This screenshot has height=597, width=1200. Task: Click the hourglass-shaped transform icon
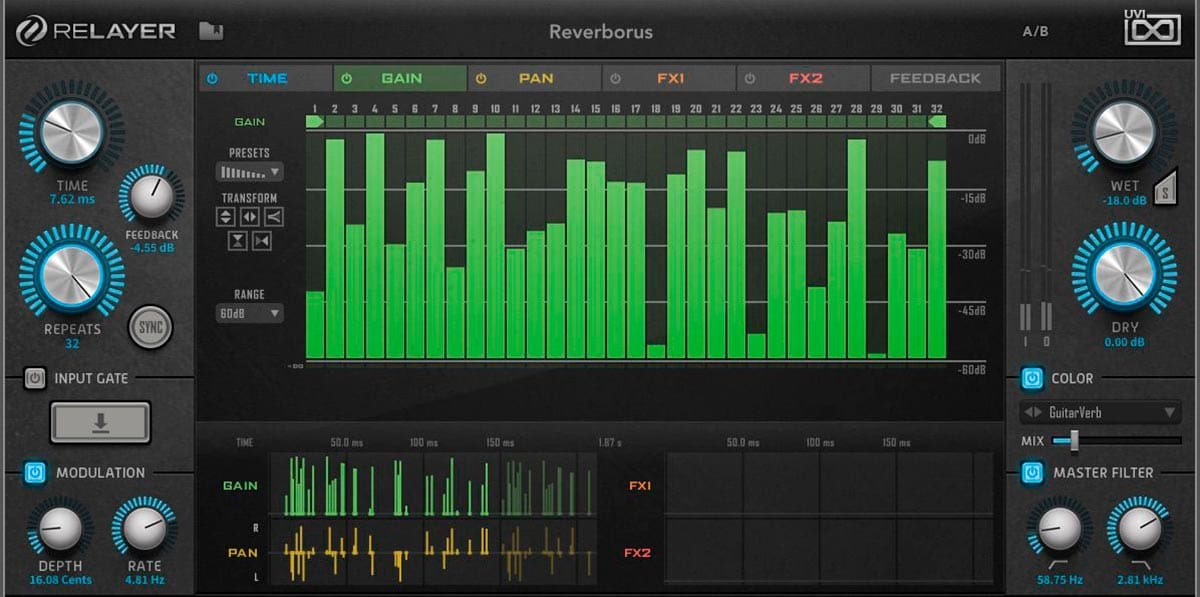[238, 240]
